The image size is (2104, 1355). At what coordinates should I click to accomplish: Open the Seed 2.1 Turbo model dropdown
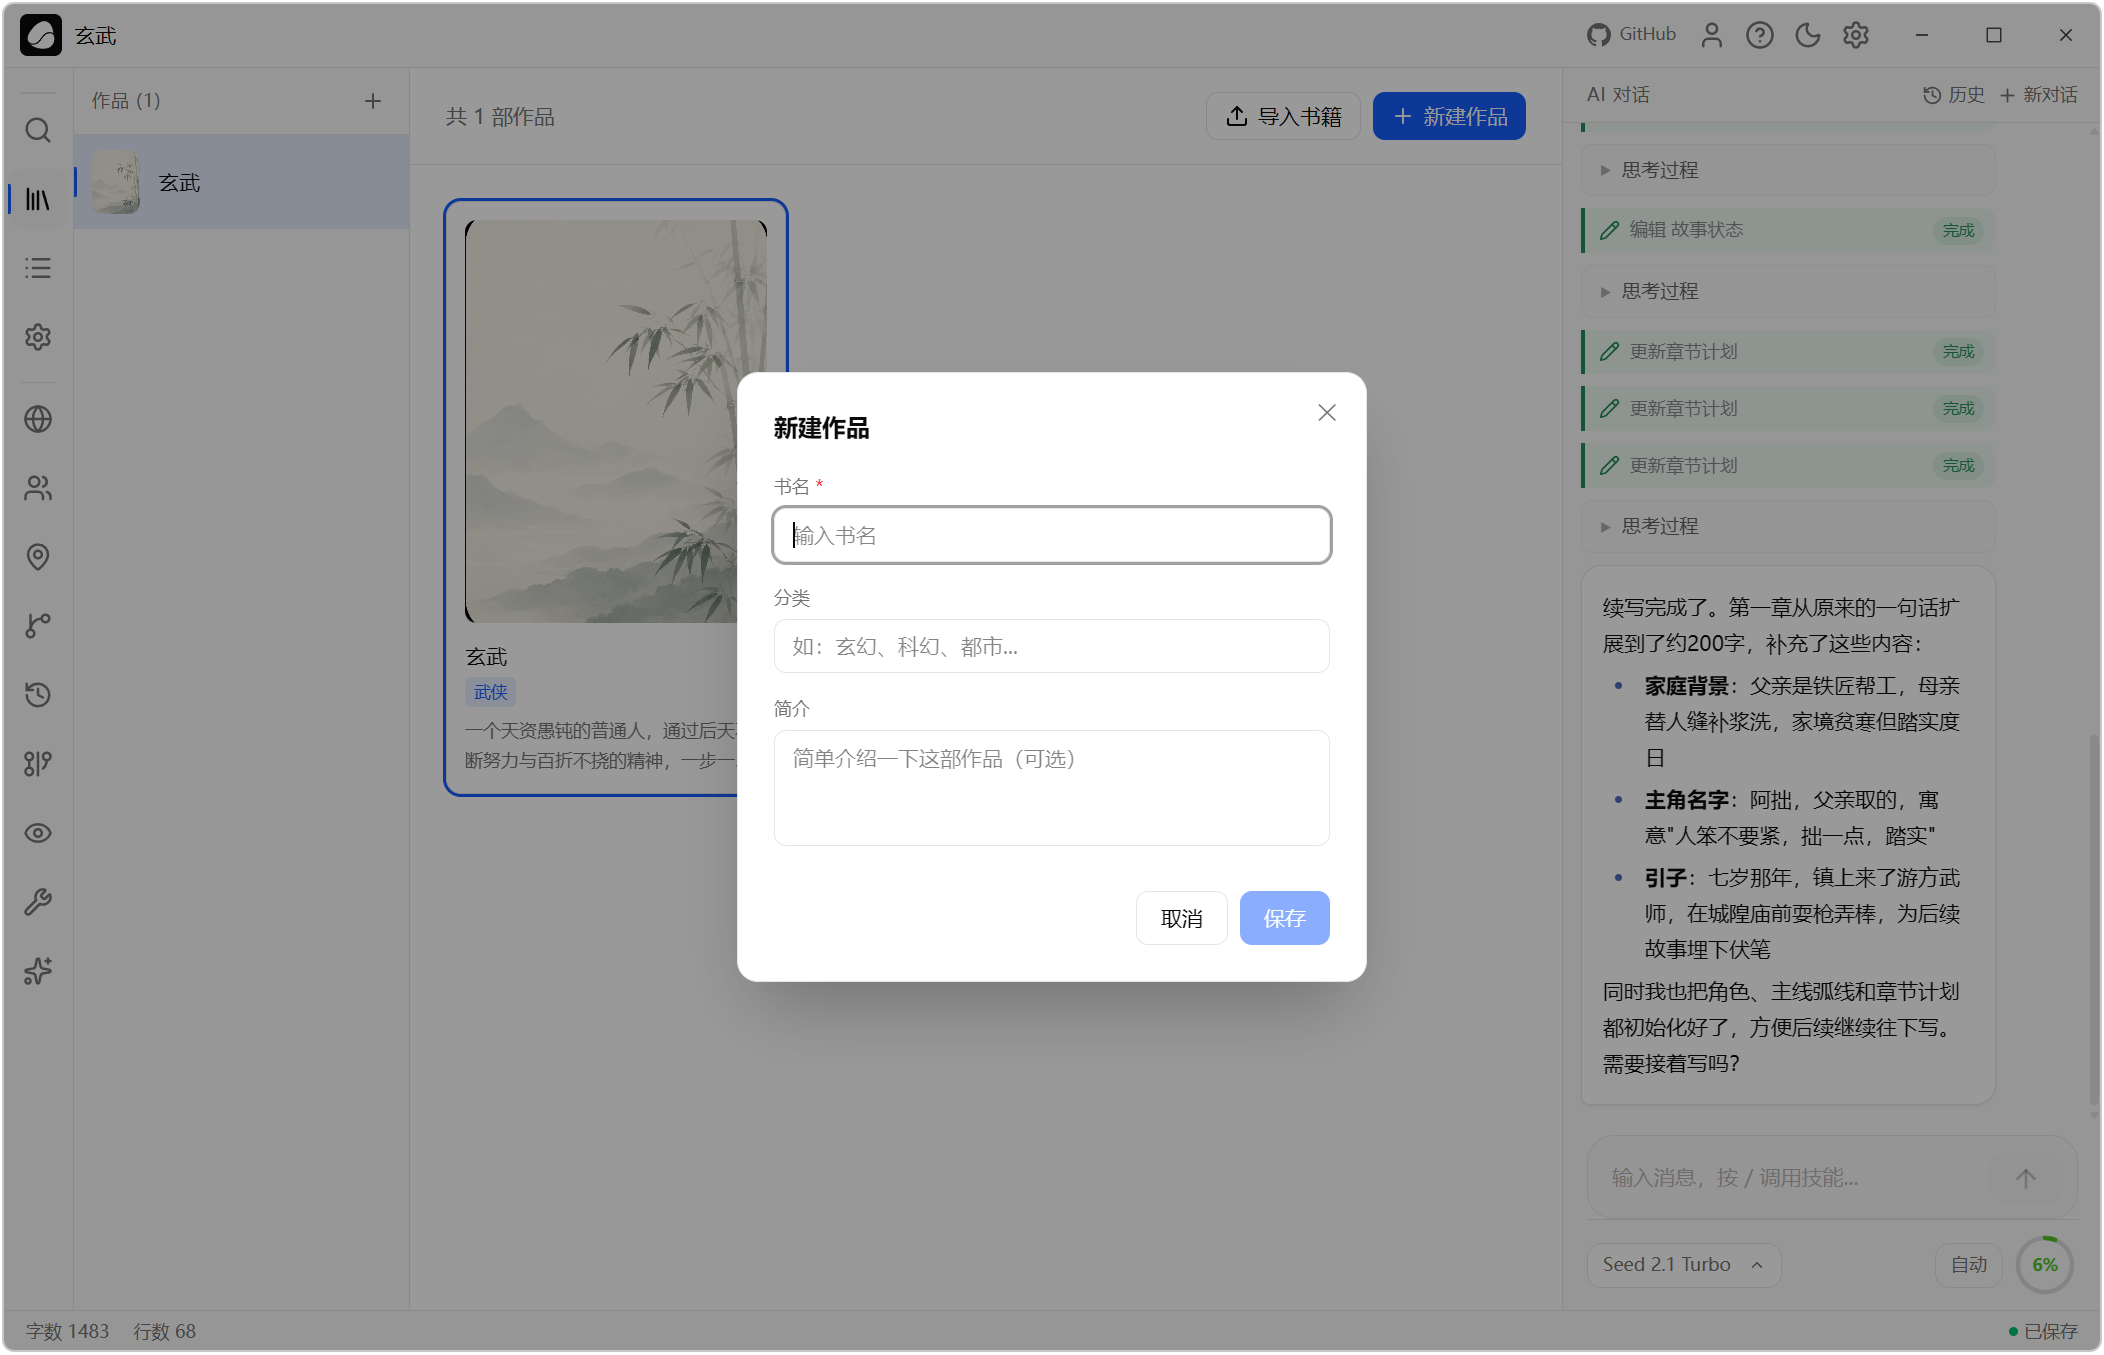point(1683,1265)
